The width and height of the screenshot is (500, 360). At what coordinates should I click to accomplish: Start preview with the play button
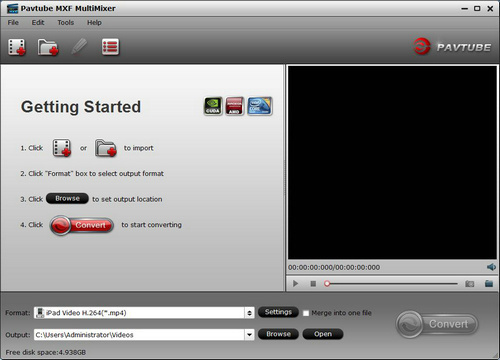tap(295, 284)
